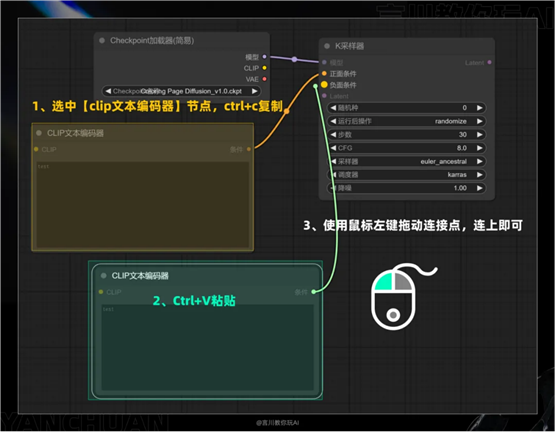Click the 降噪 1.00 slider field
Viewport: 555px width, 432px height.
406,188
